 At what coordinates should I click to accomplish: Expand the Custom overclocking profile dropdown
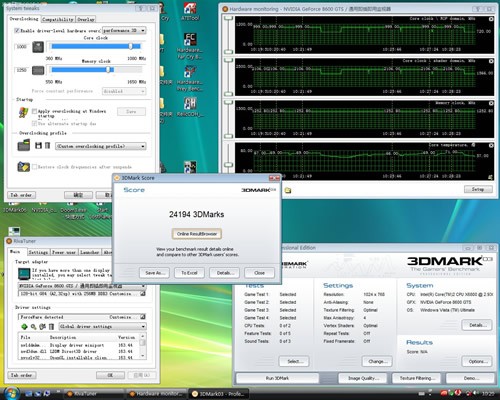tap(101, 146)
